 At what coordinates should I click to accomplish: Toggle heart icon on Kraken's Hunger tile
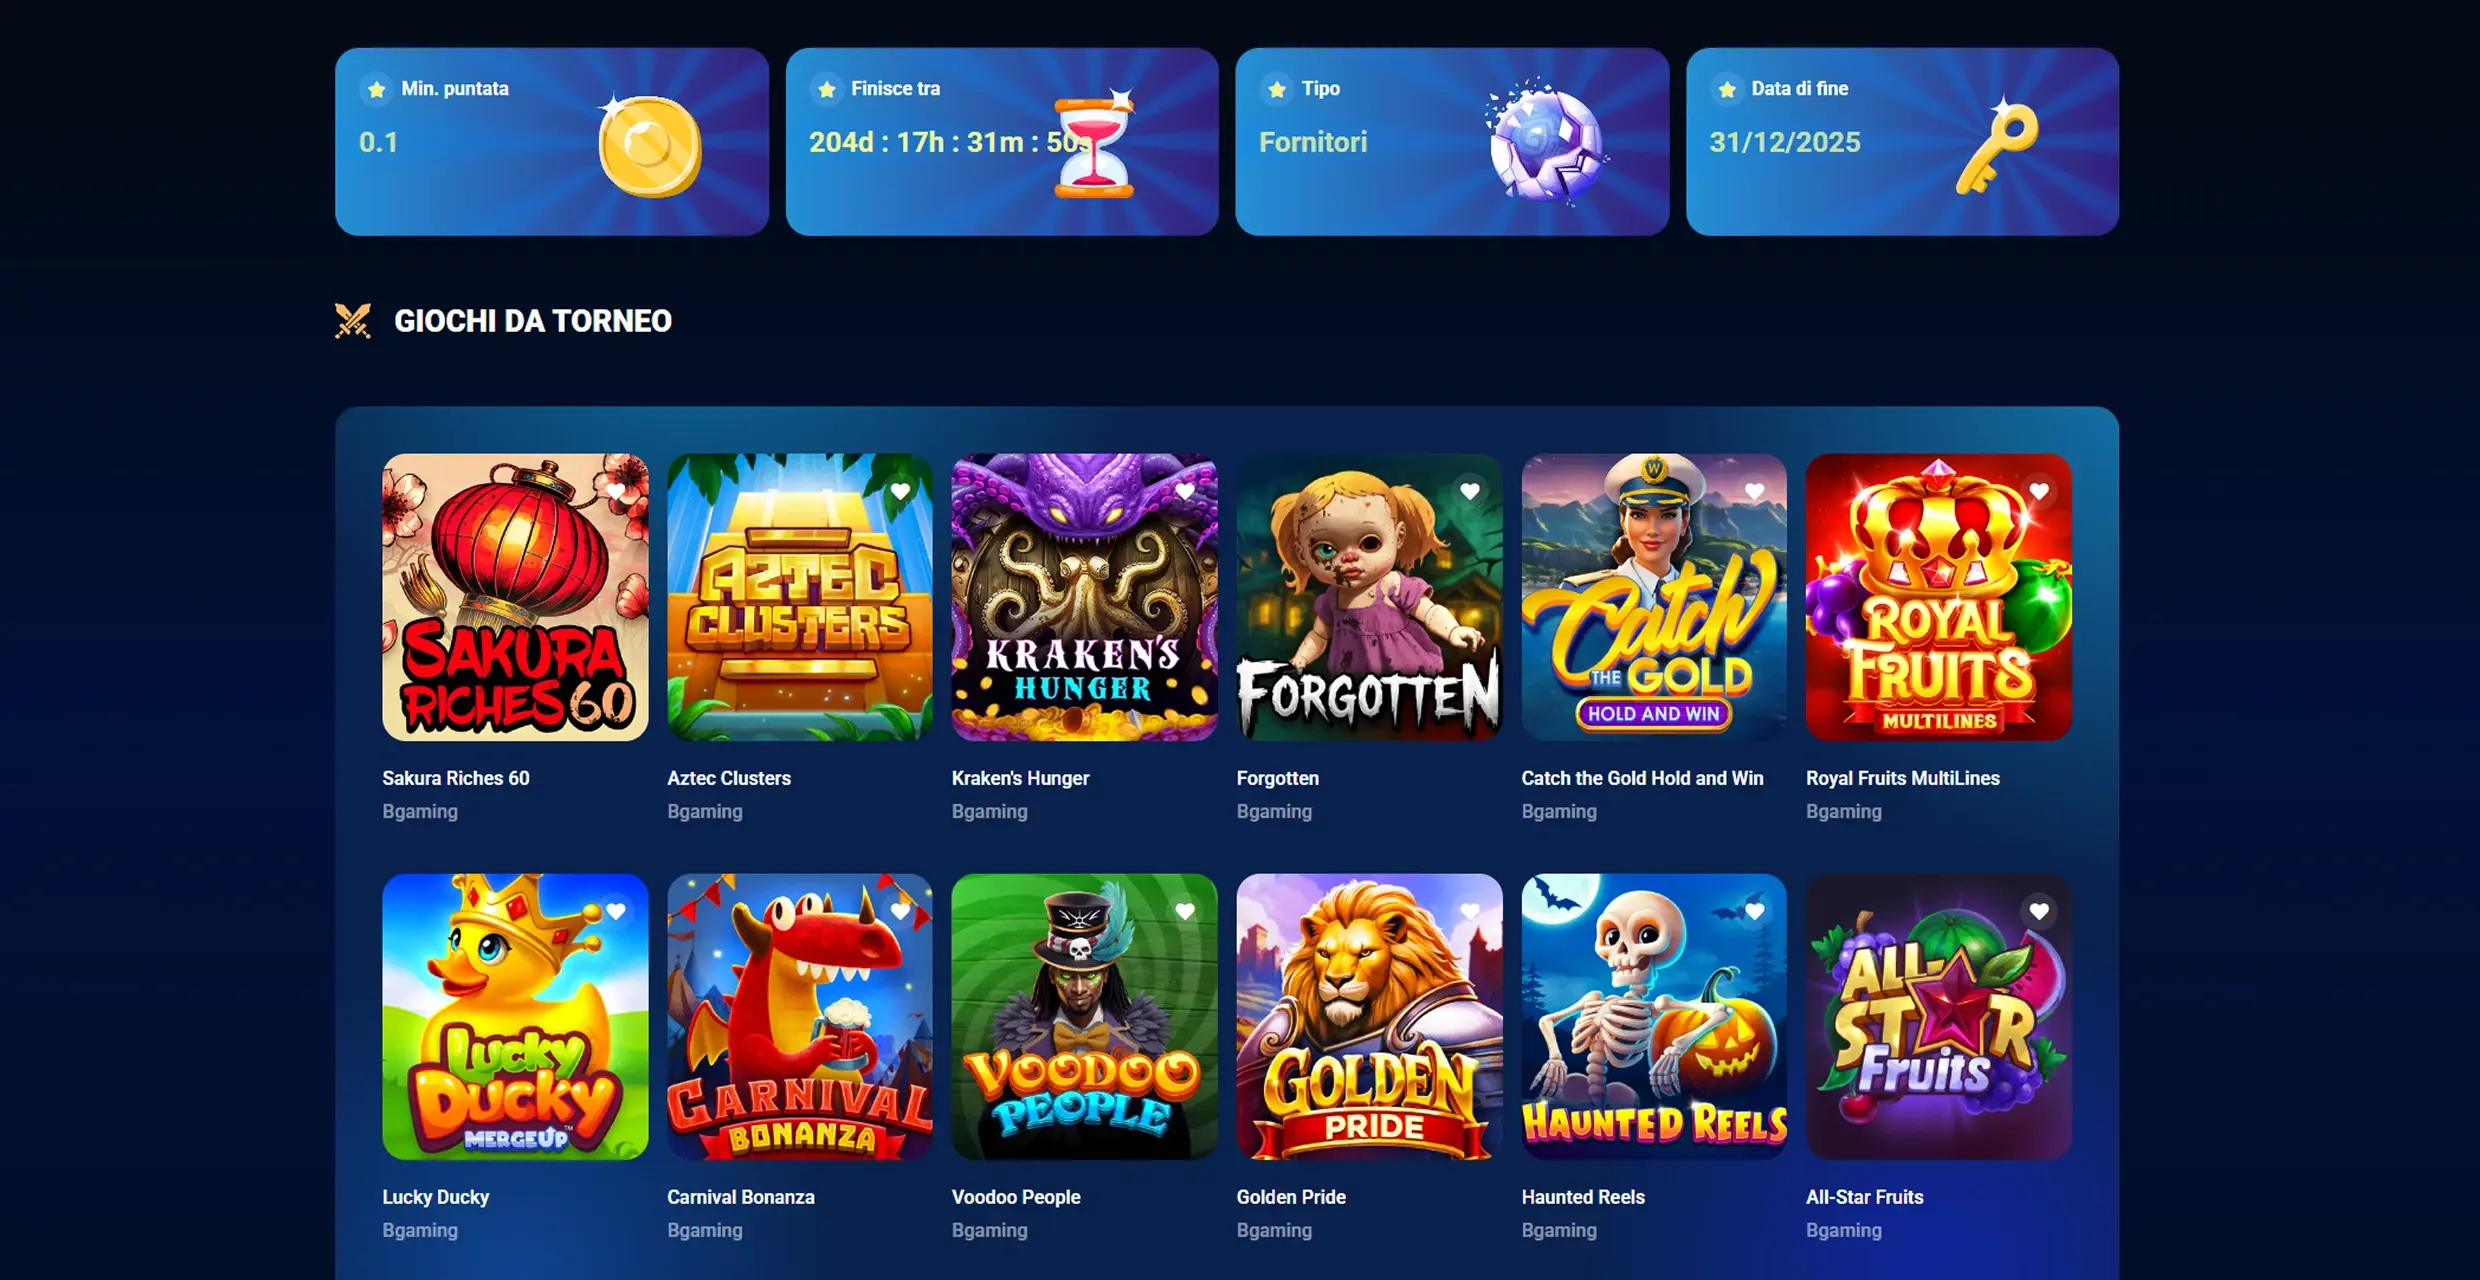pos(1185,491)
